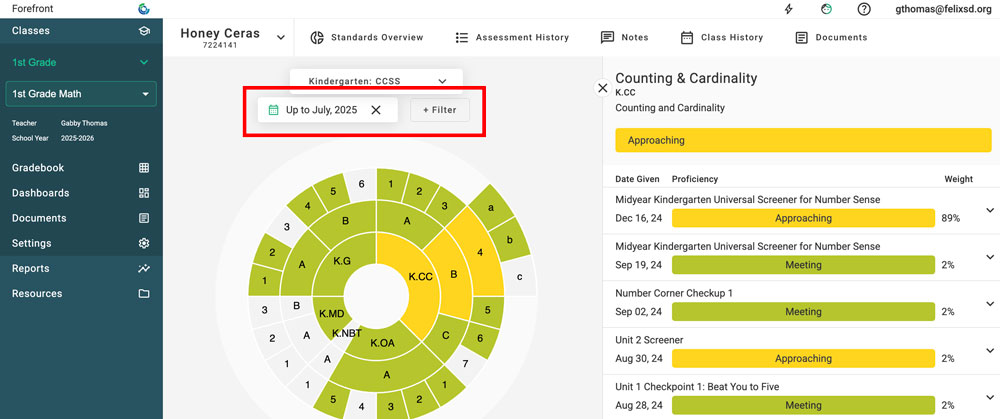Switch to Assessment History tab
The image size is (1000, 419).
511,38
